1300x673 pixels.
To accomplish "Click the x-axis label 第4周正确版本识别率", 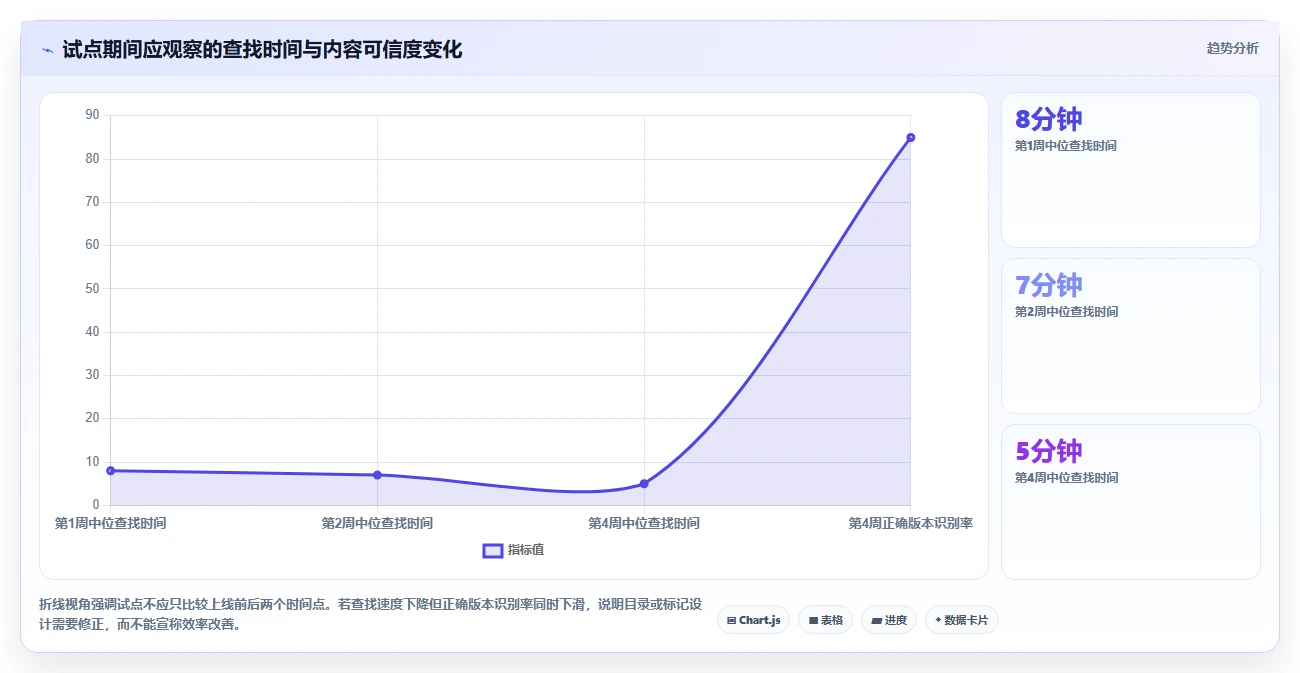I will pyautogui.click(x=911, y=523).
